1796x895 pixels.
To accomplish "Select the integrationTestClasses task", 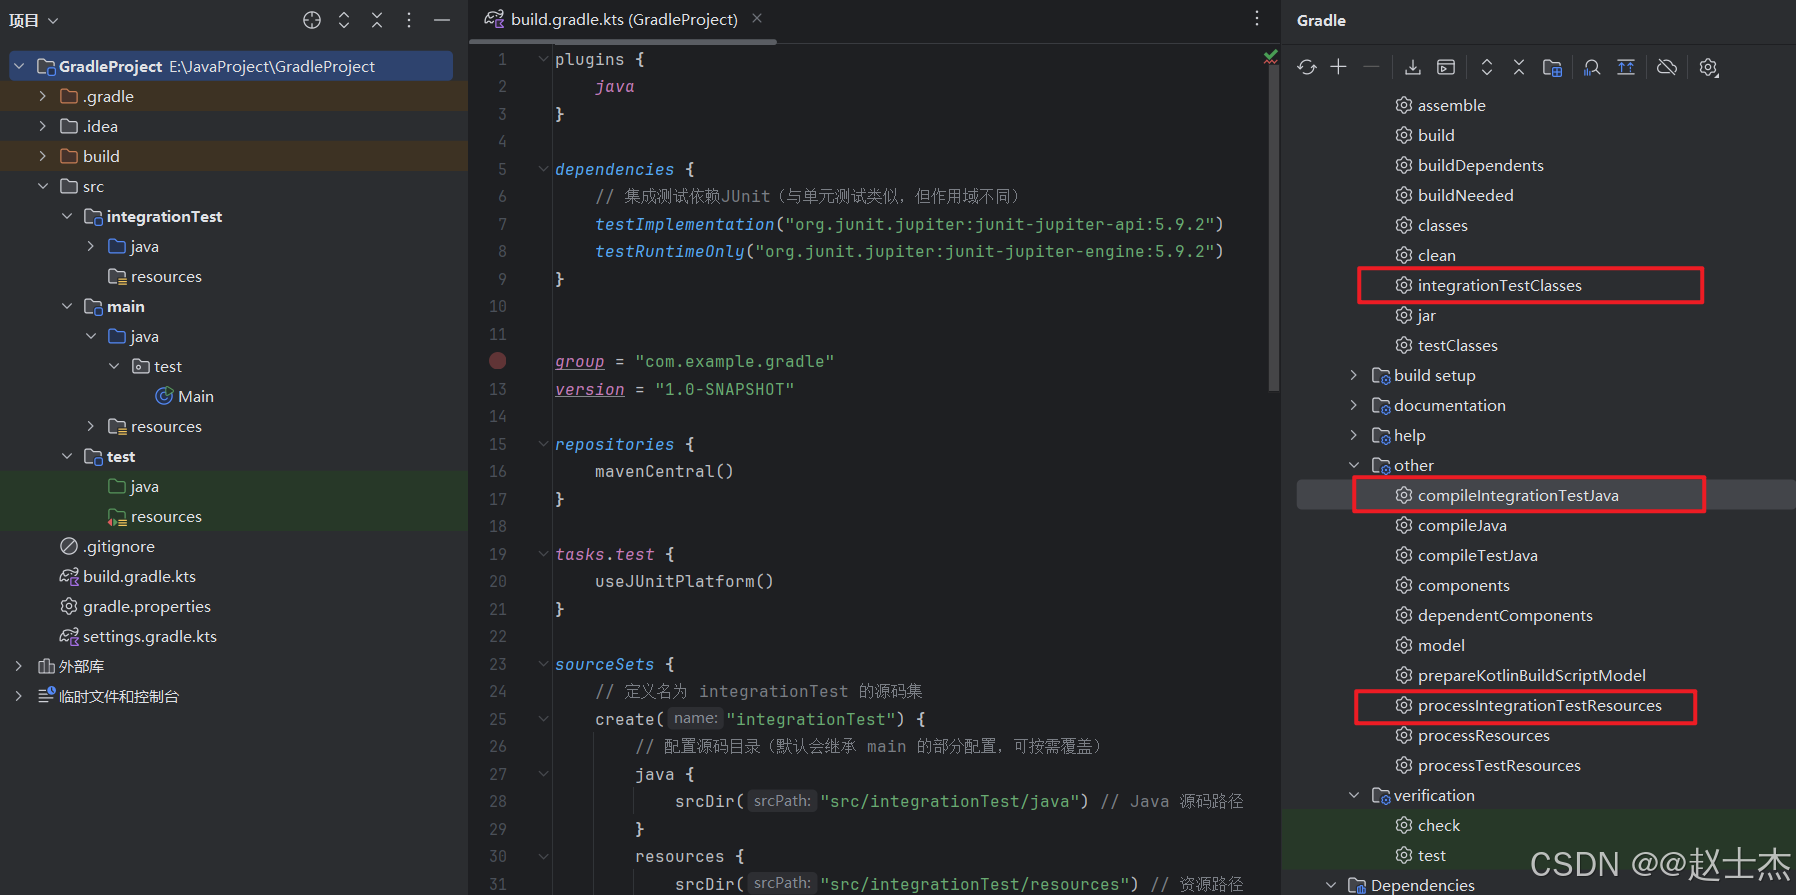I will click(x=1488, y=285).
